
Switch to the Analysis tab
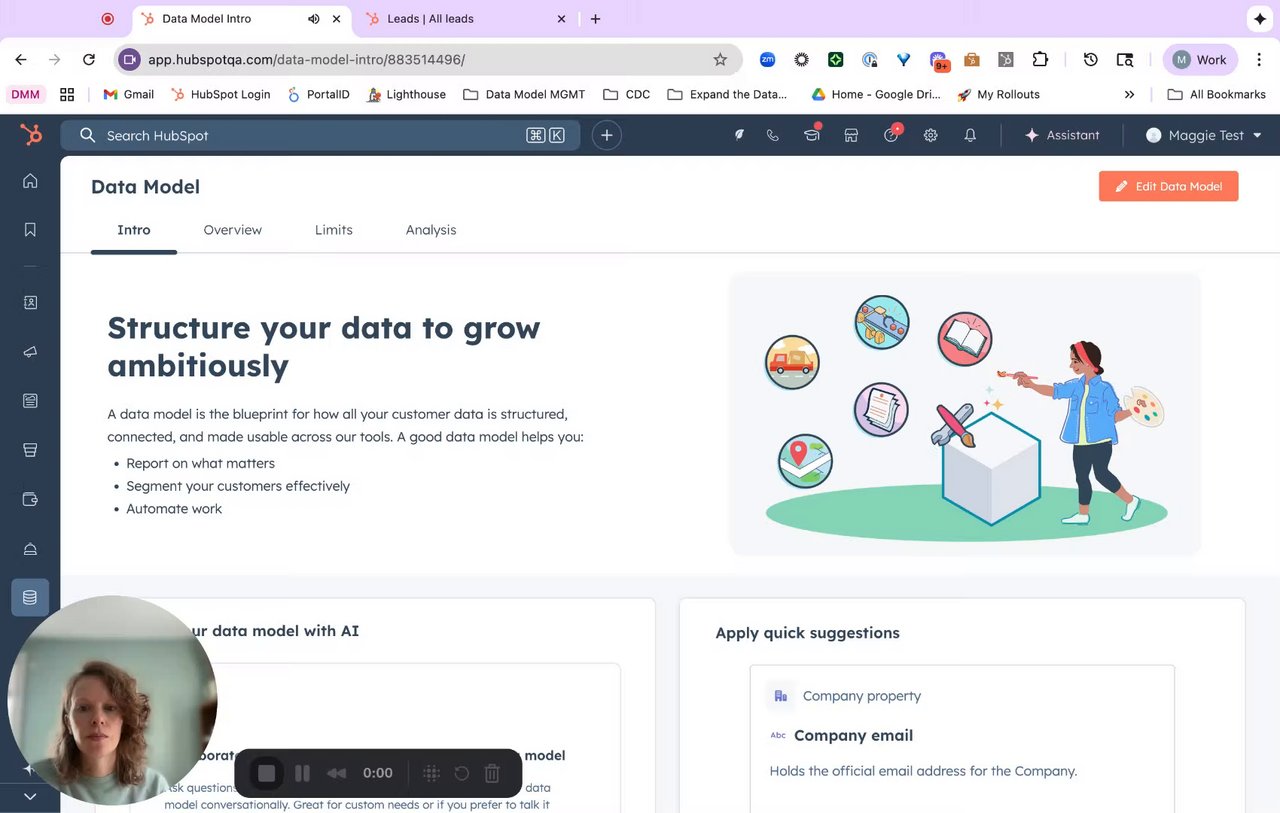point(431,230)
